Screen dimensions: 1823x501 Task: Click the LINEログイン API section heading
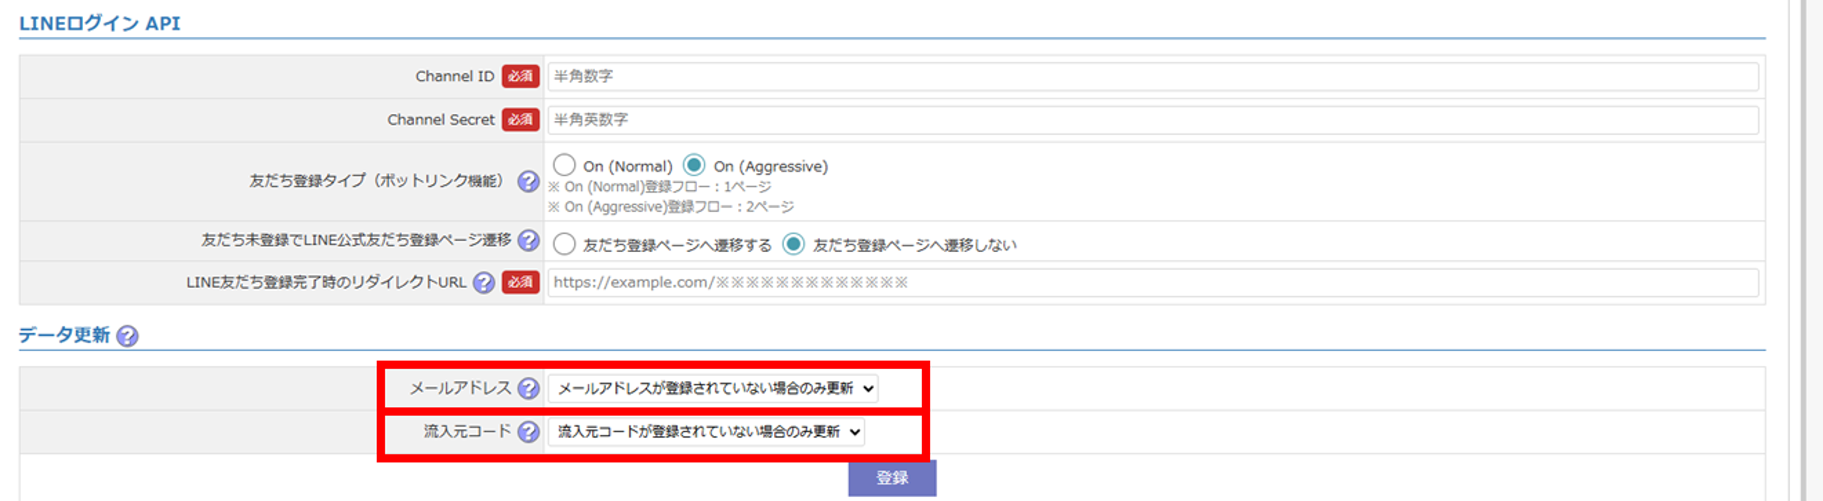(x=100, y=23)
